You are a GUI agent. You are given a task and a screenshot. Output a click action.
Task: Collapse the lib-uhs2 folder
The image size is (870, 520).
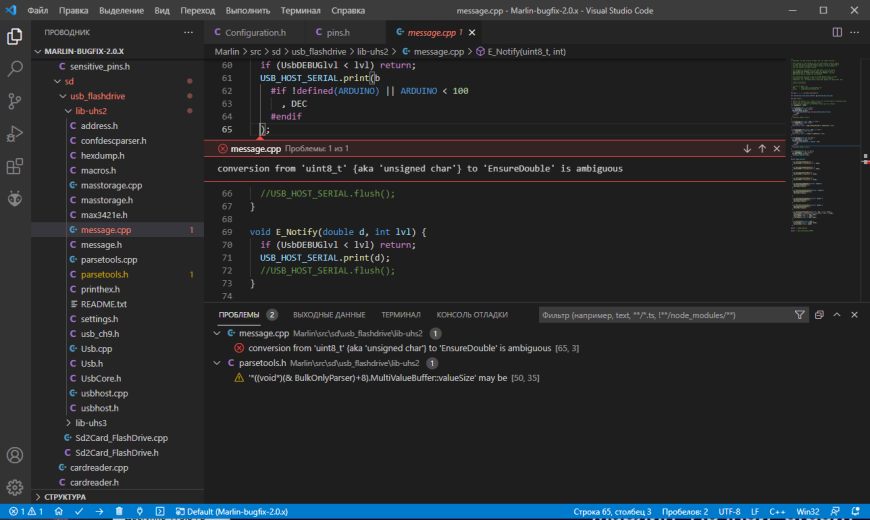tap(68, 111)
